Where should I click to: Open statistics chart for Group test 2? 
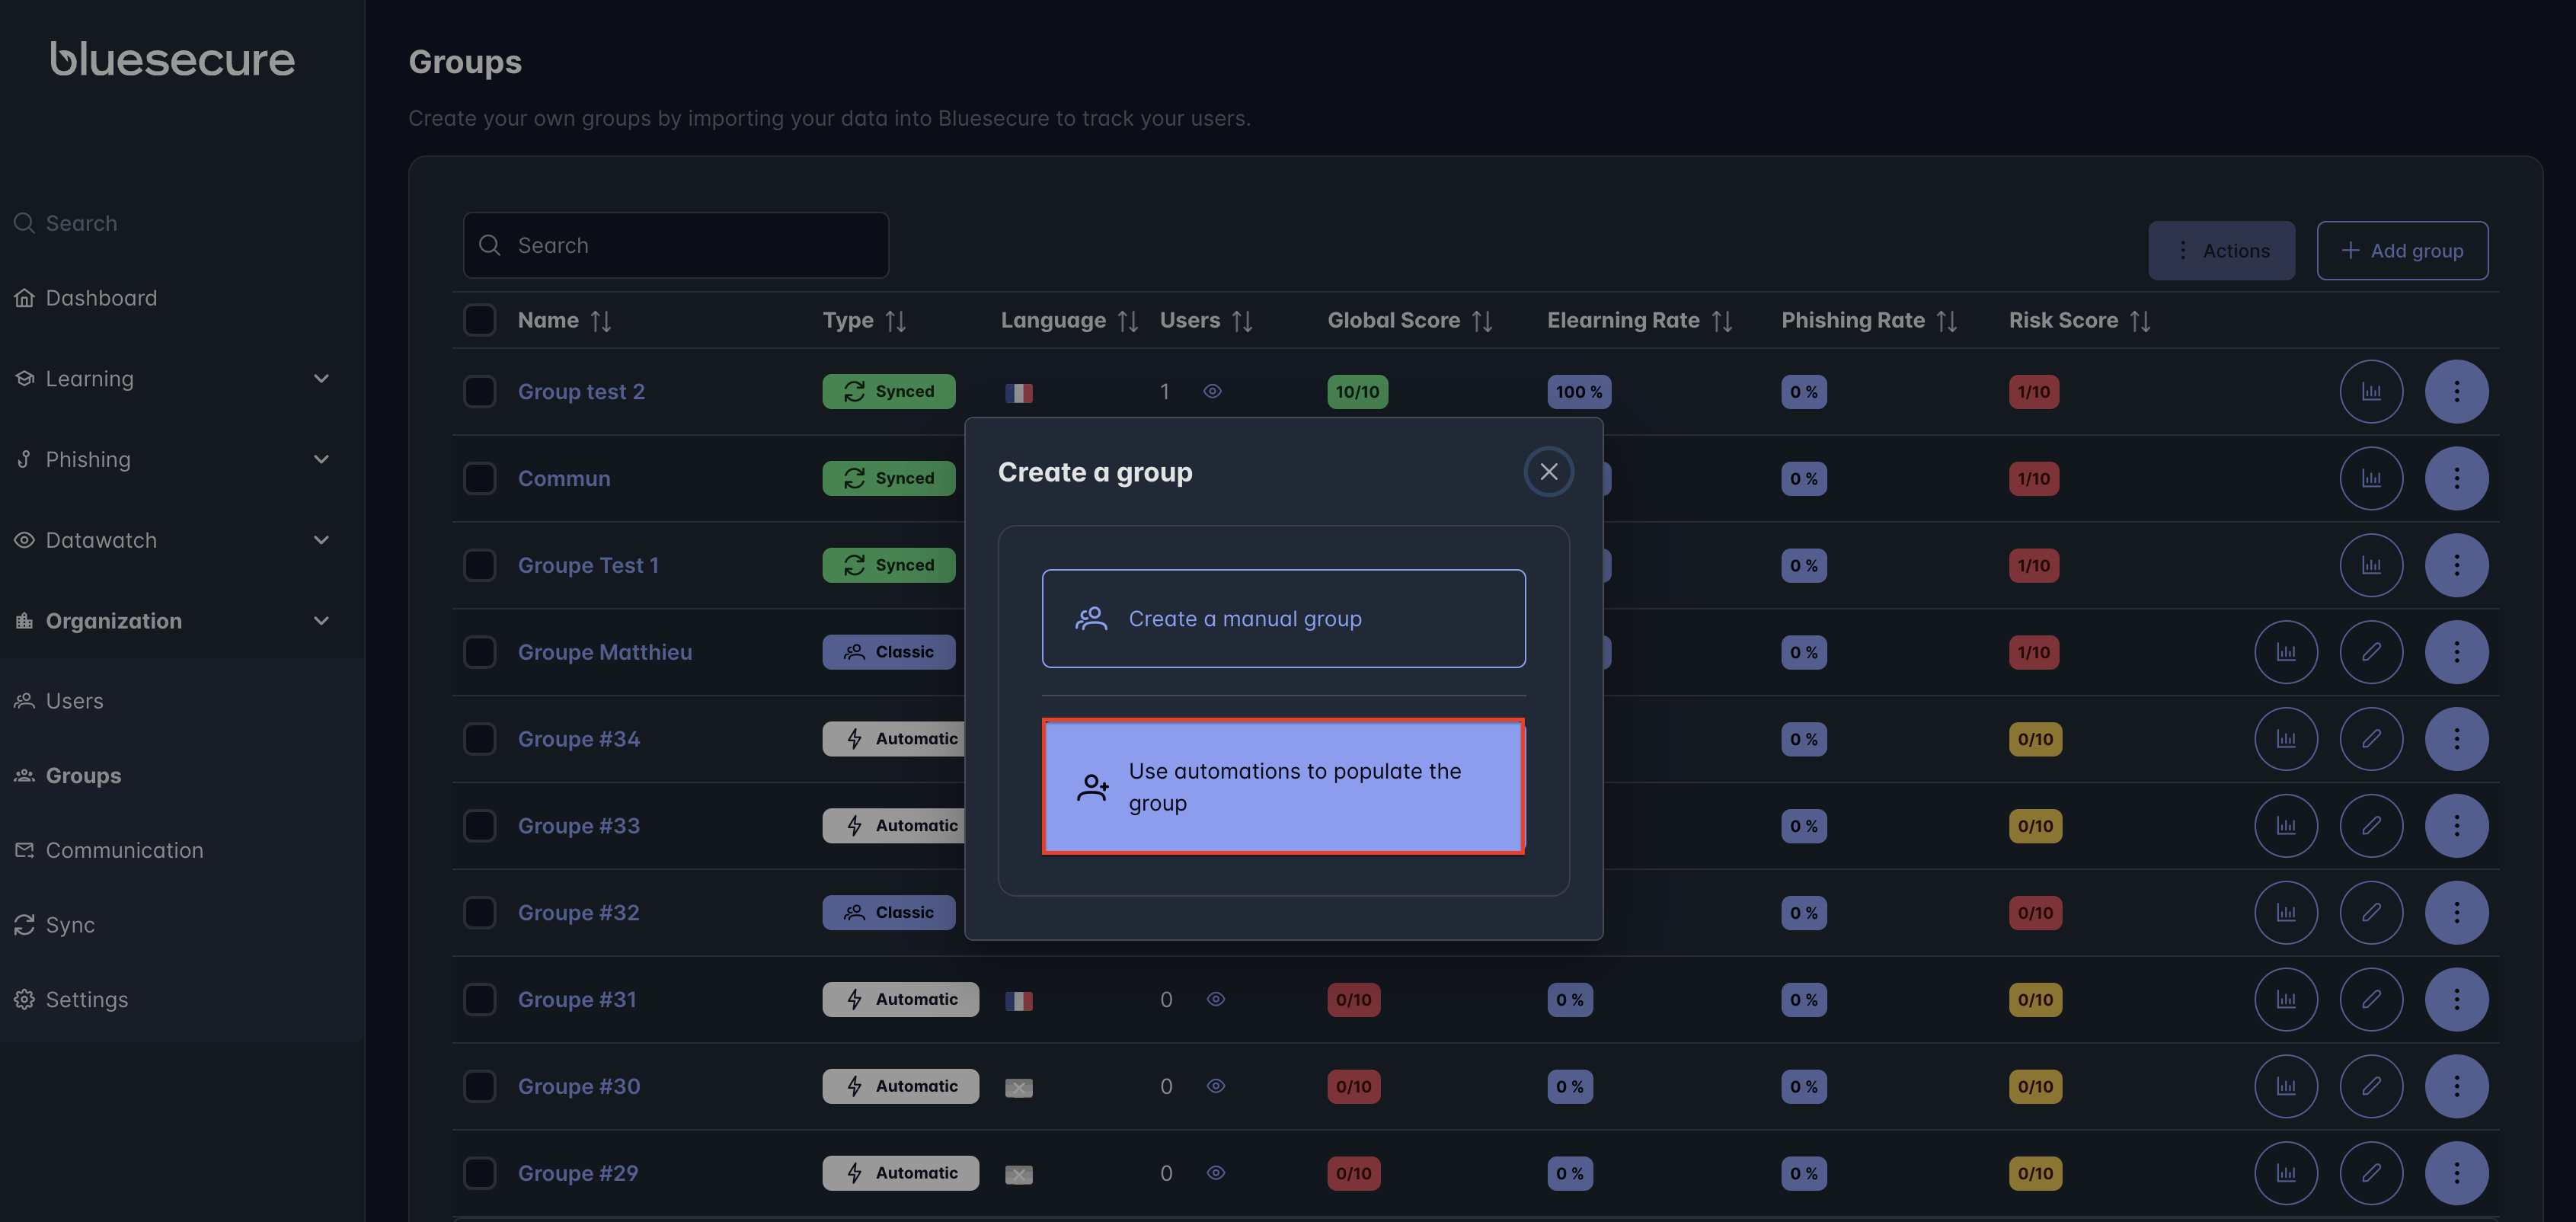click(2371, 391)
